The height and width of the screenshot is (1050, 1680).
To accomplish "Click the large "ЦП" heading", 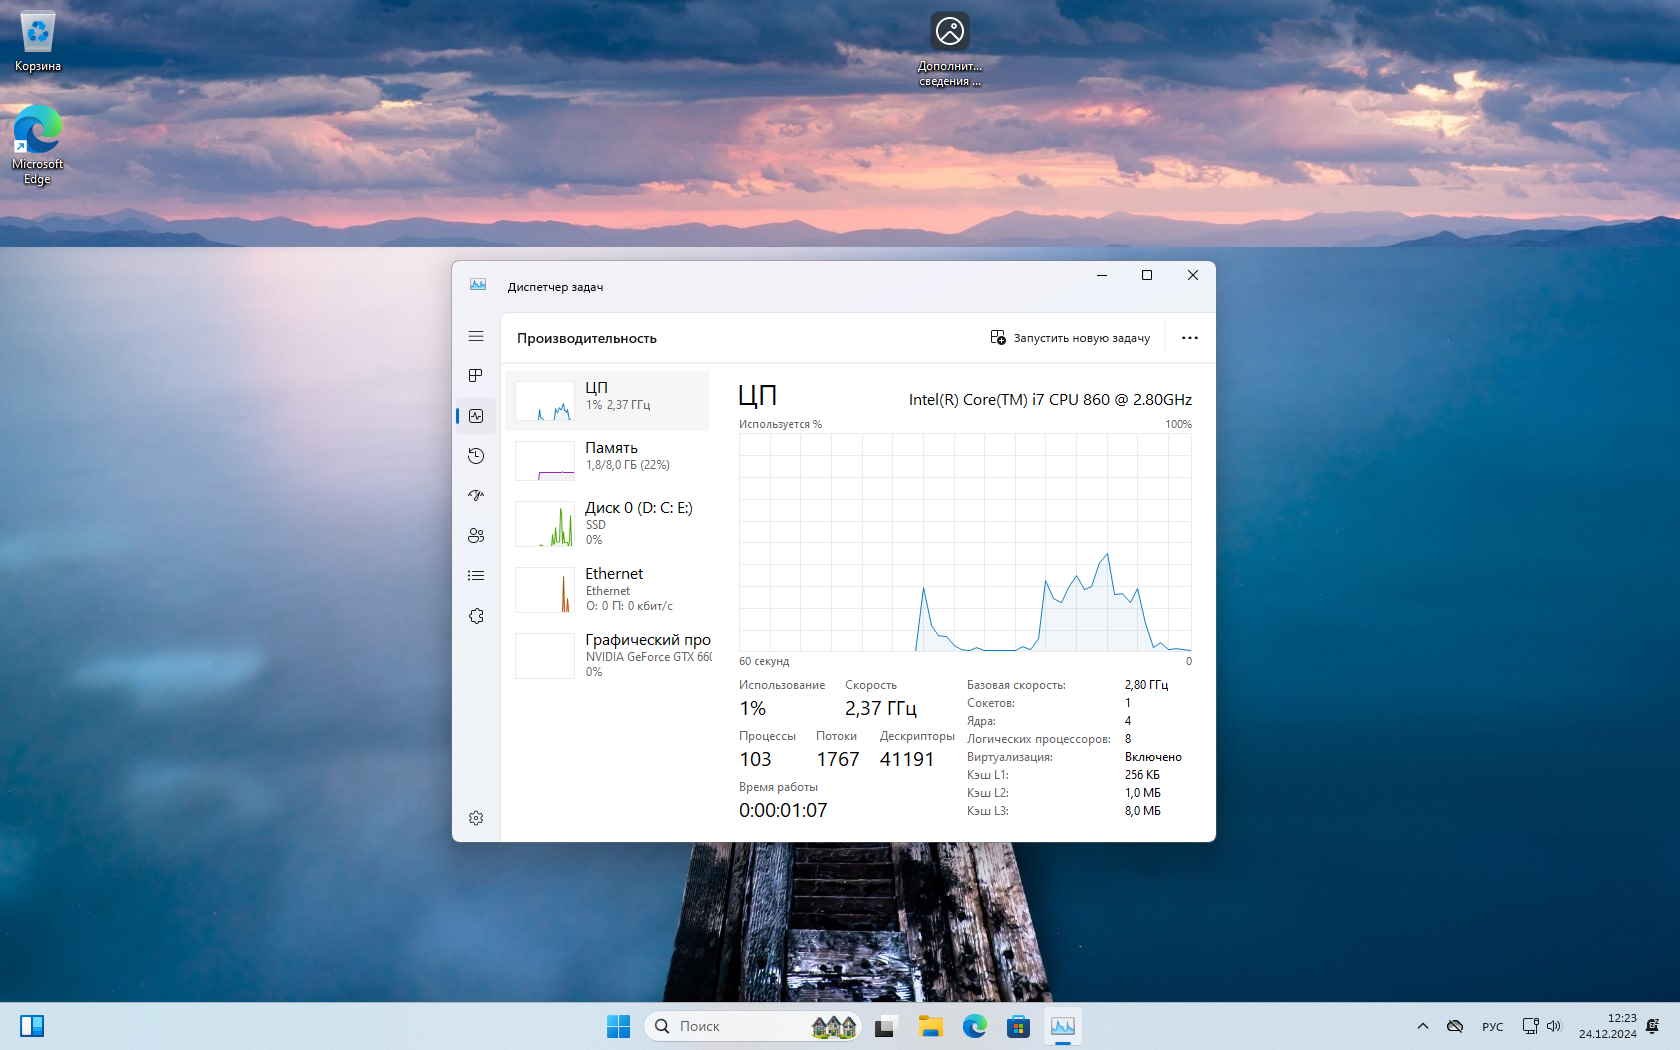I will (x=758, y=396).
